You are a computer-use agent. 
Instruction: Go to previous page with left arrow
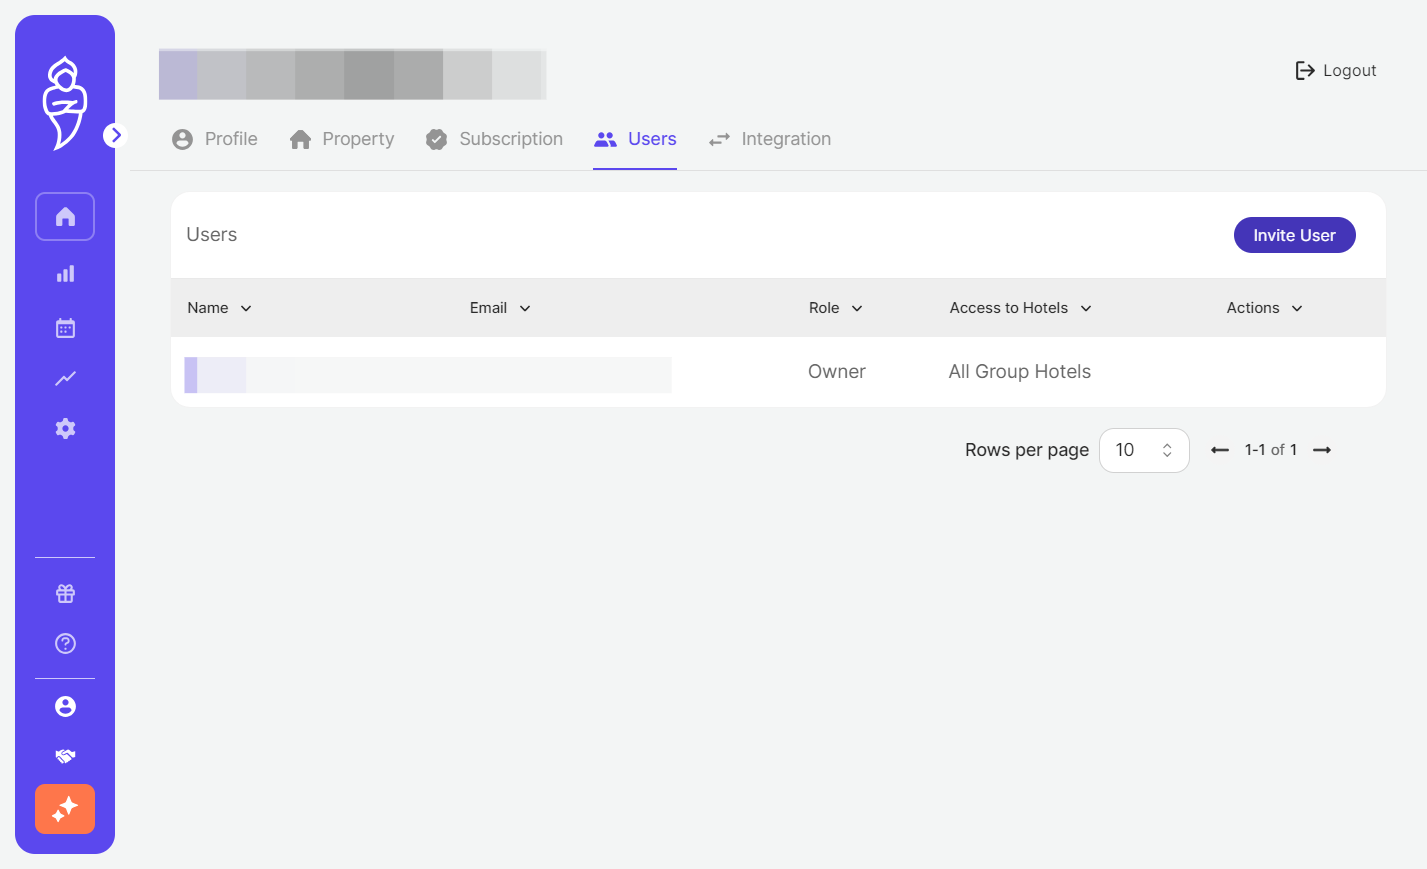(x=1219, y=450)
